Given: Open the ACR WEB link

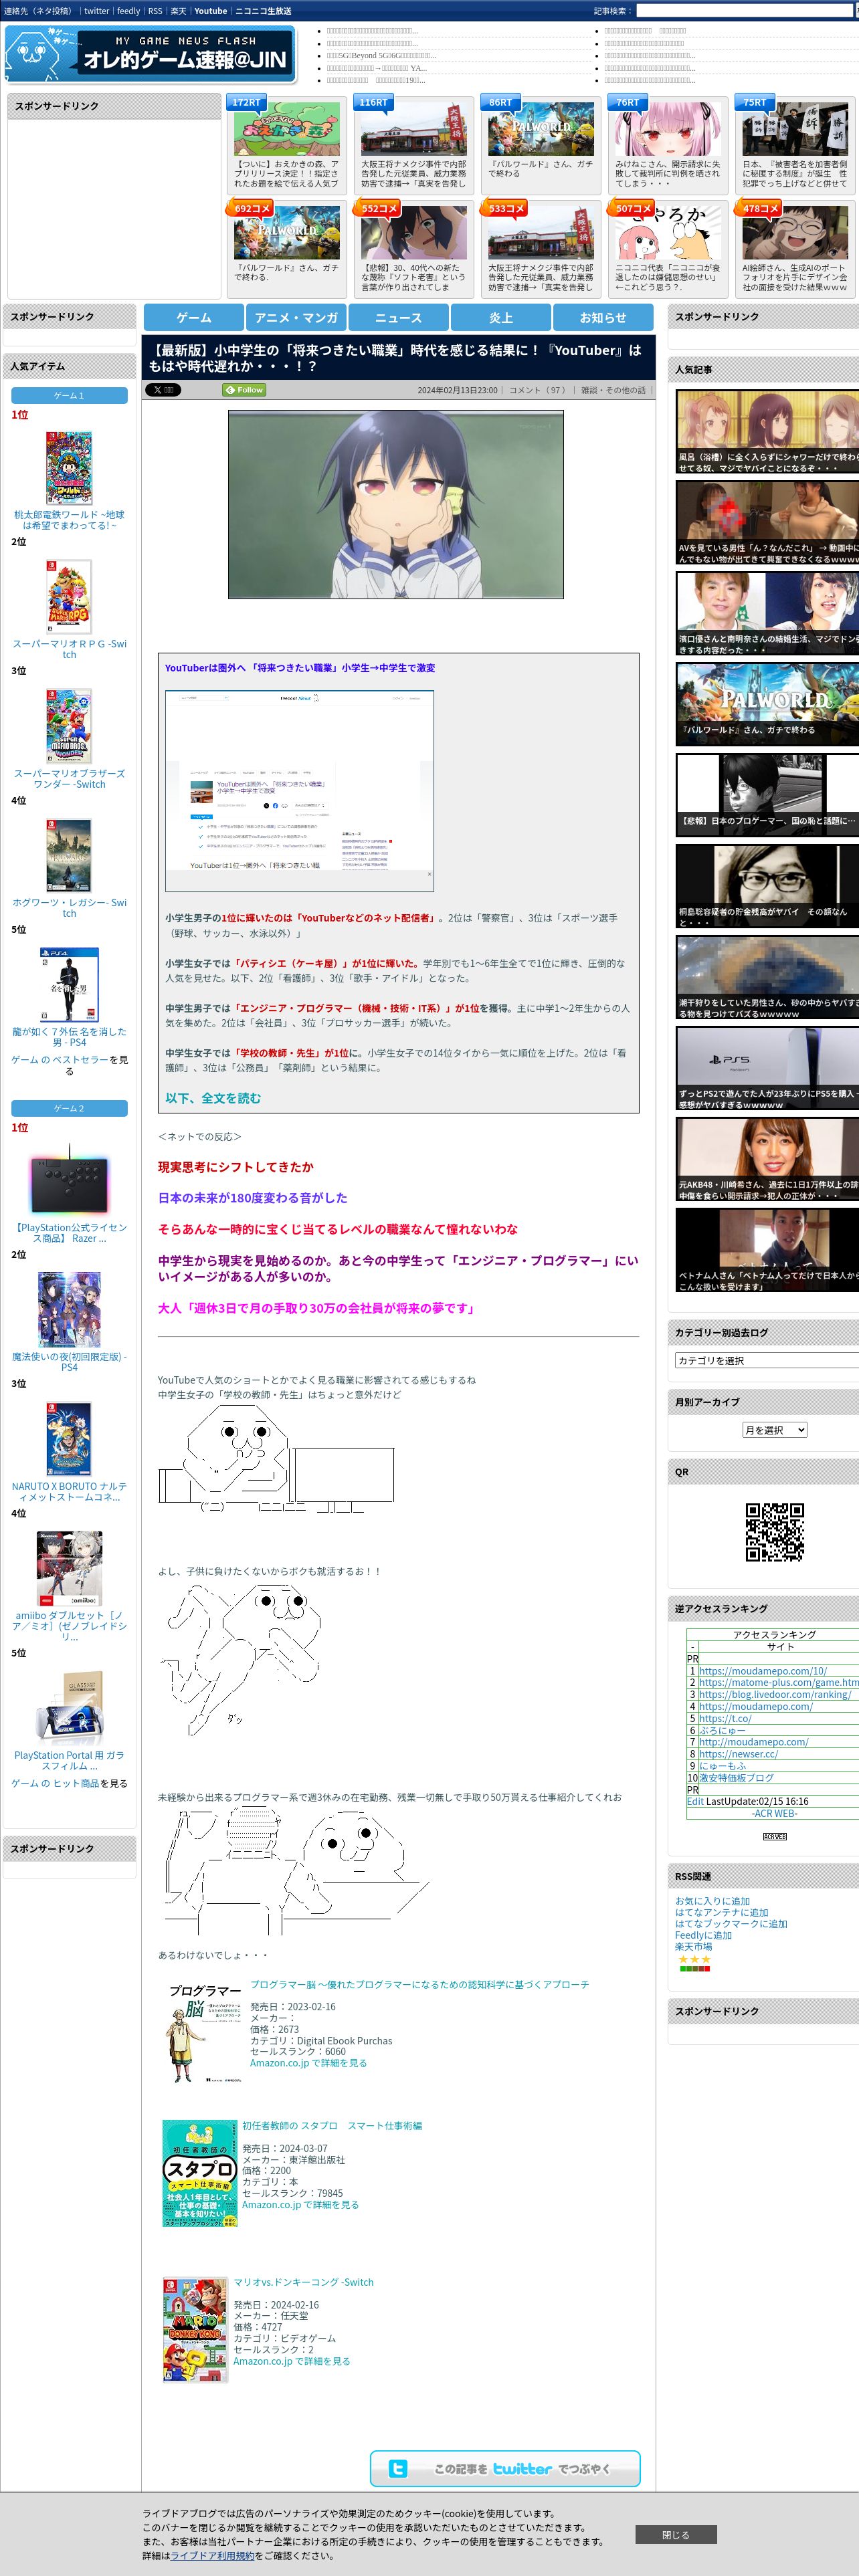Looking at the screenshot, I should click(x=775, y=1813).
